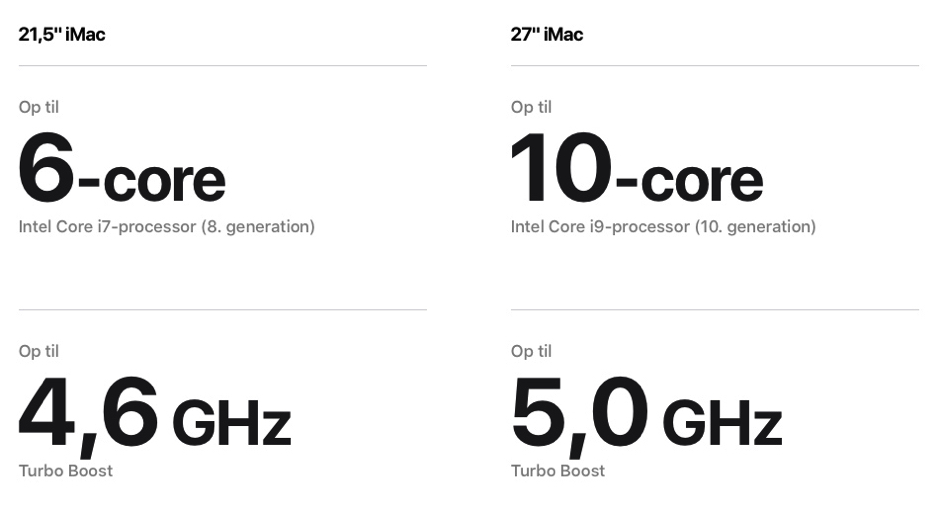The height and width of the screenshot is (515, 940).
Task: Select the Intel Core i7-processor label
Action: click(107, 227)
